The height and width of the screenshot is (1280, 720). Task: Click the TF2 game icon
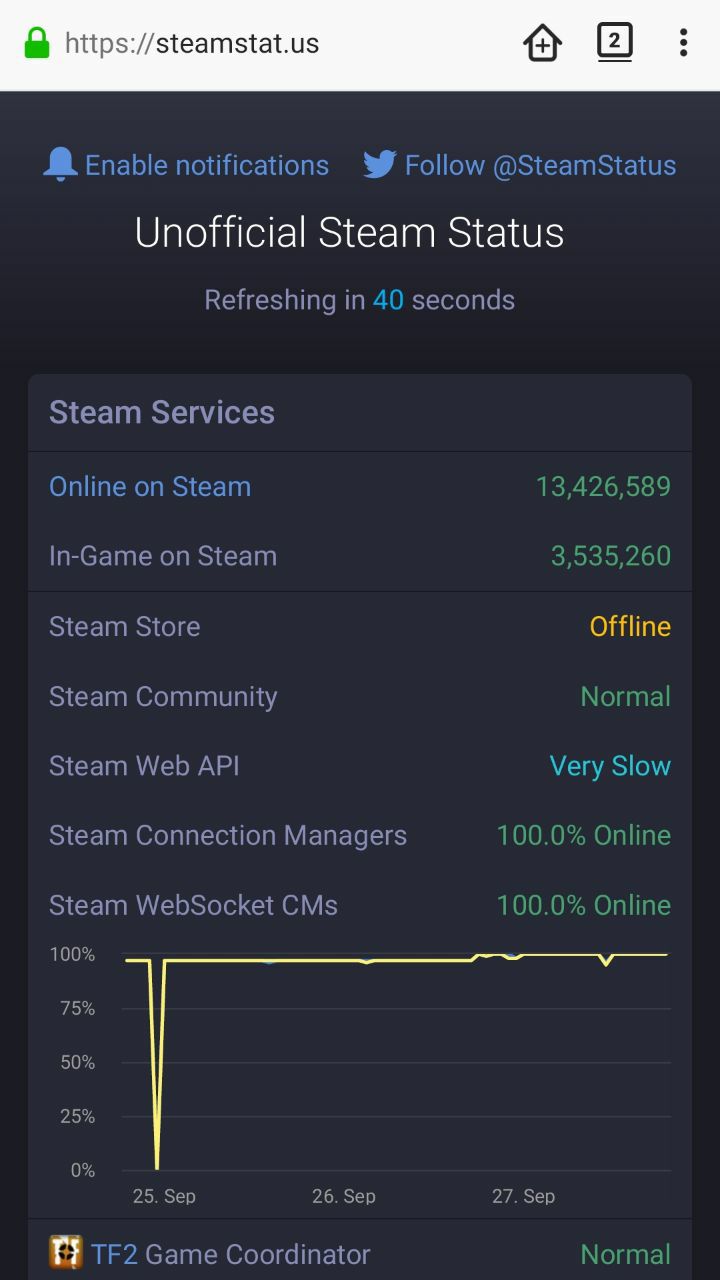66,1252
